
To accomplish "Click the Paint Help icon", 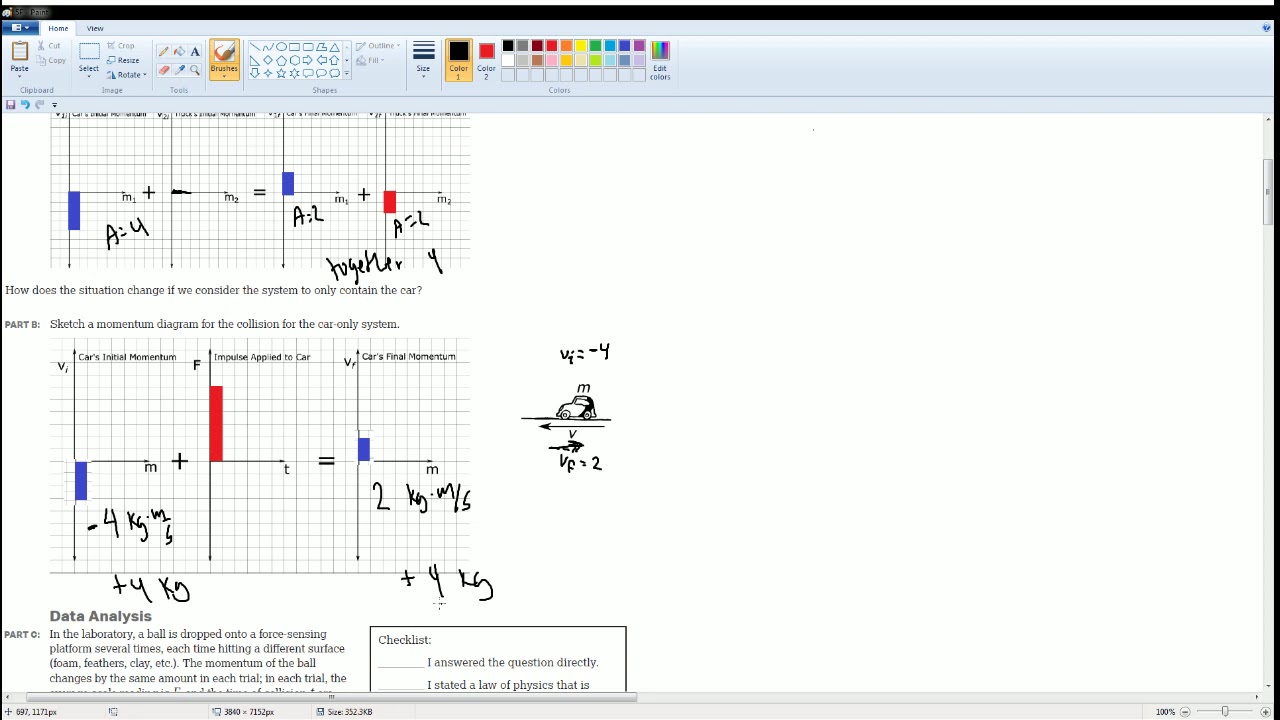I will point(1266,28).
